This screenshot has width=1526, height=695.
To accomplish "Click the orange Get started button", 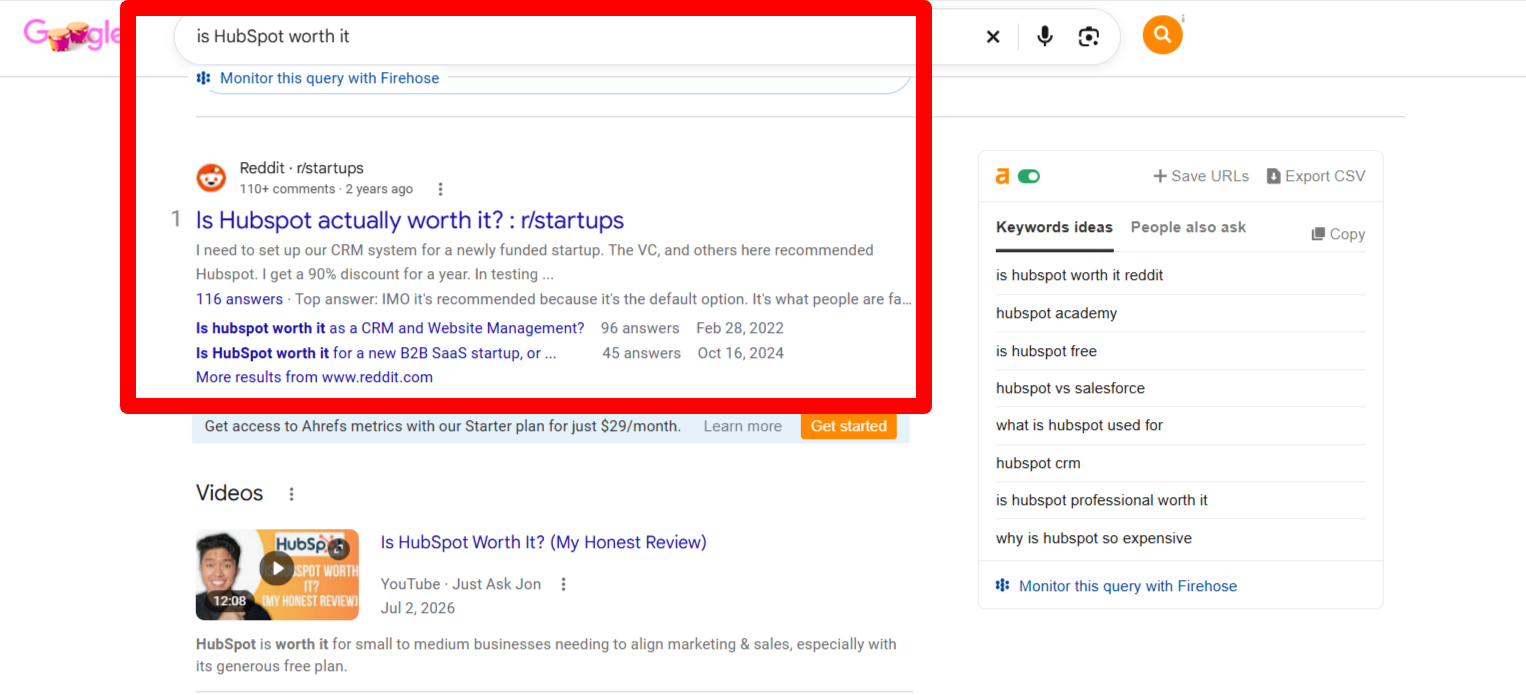I will 849,426.
